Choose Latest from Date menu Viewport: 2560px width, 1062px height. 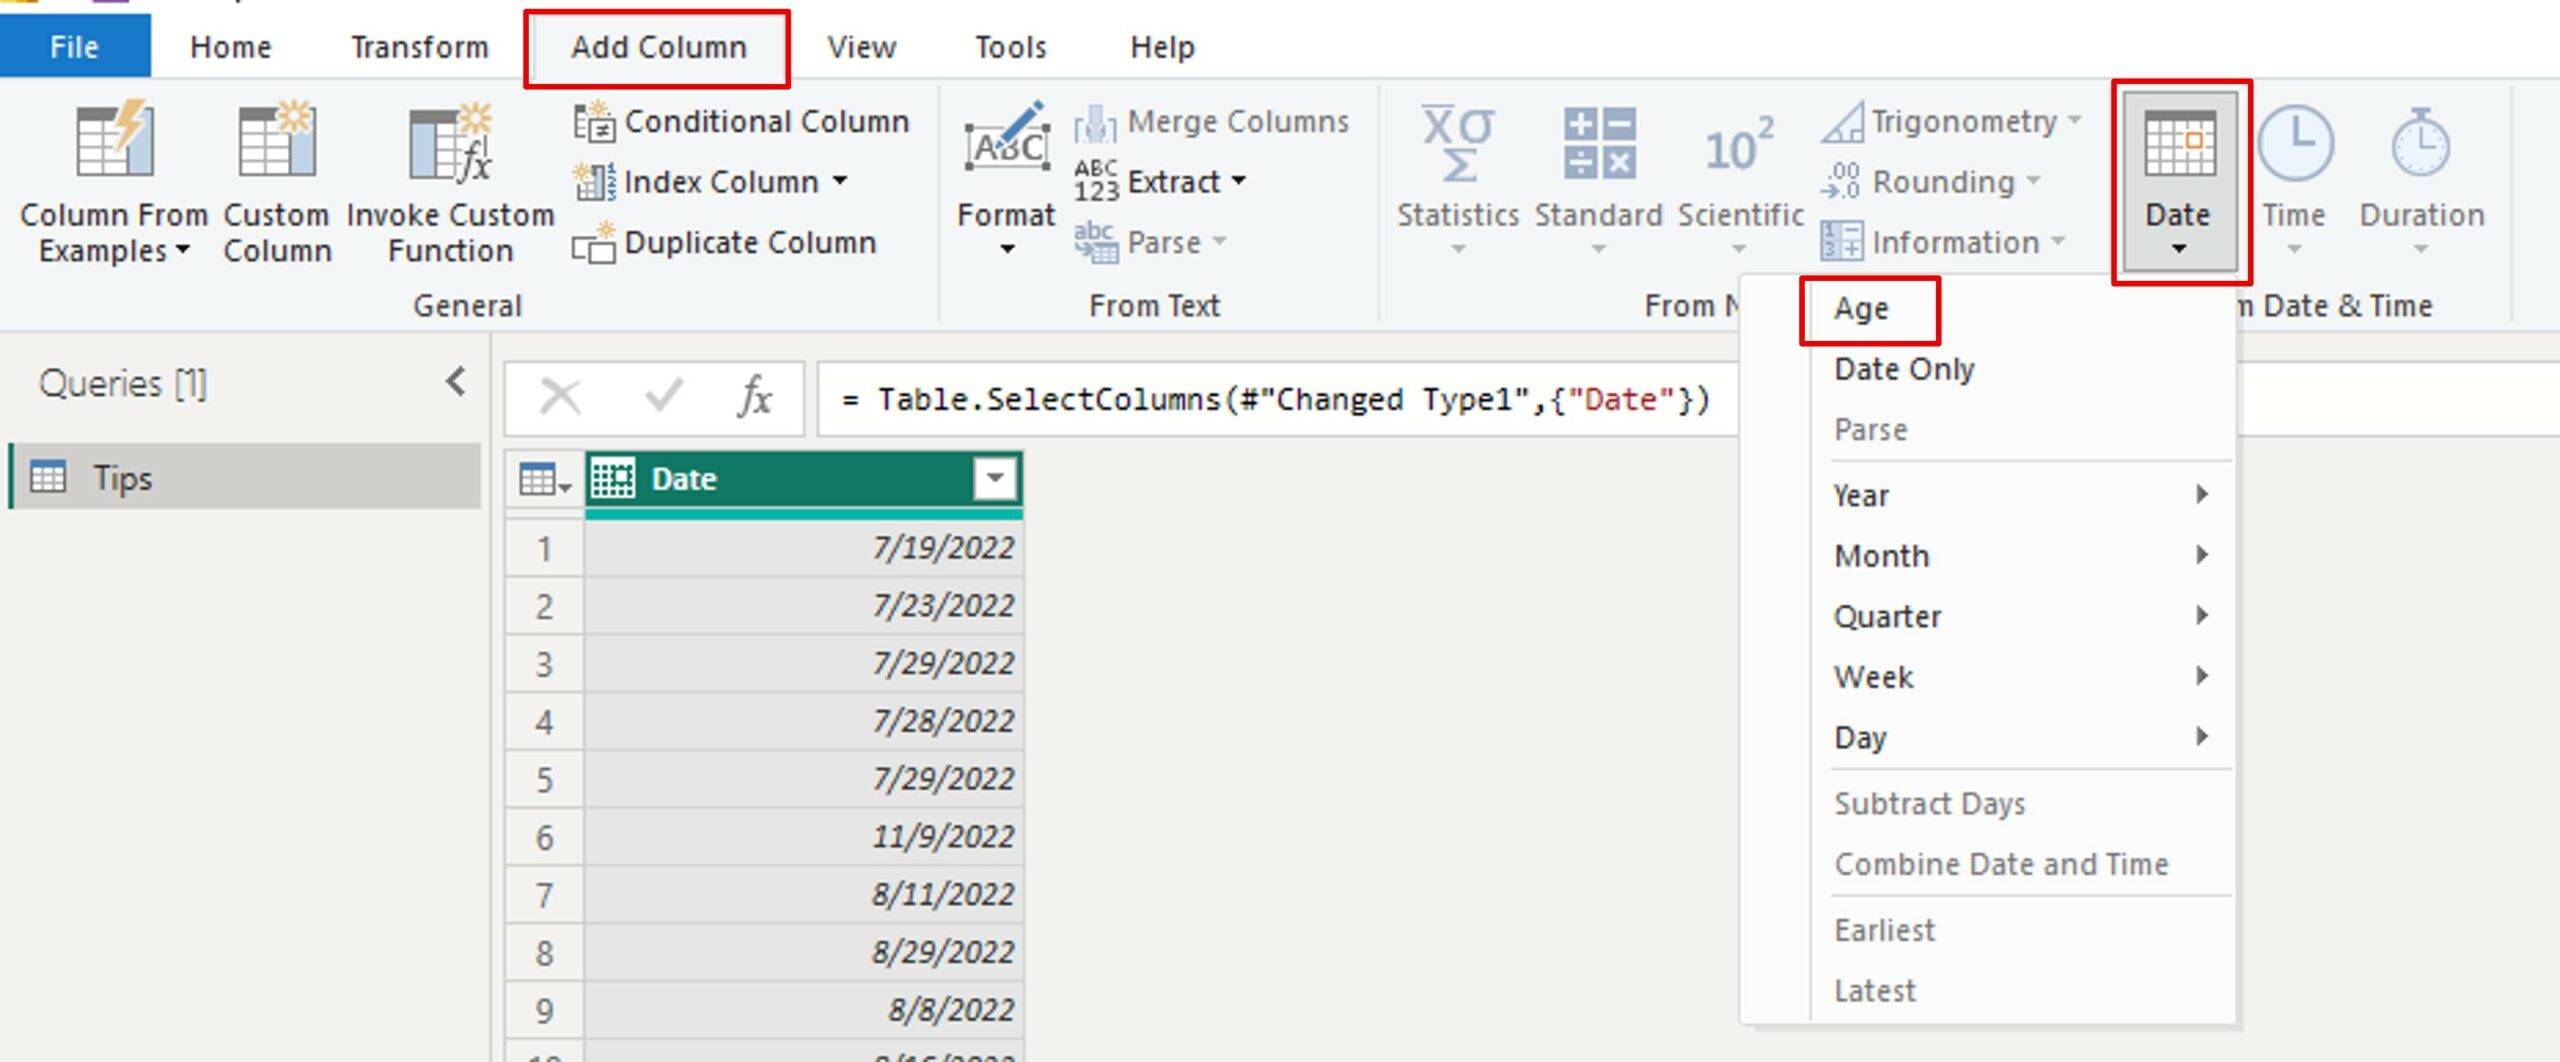(x=1875, y=991)
